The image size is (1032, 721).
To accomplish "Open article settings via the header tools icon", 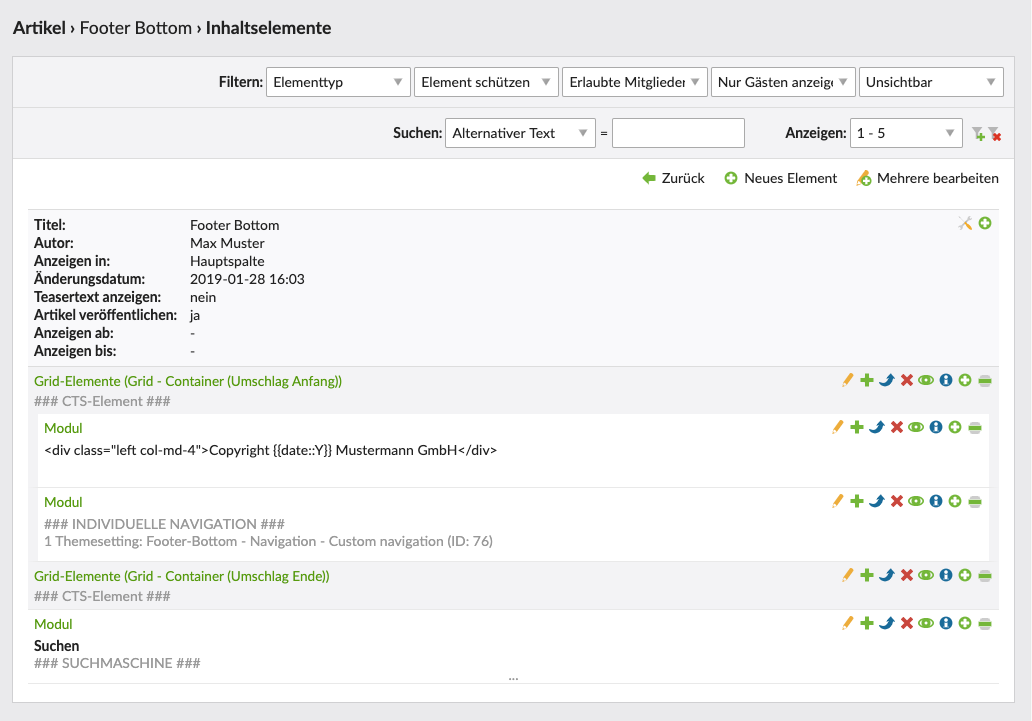I will coord(965,224).
